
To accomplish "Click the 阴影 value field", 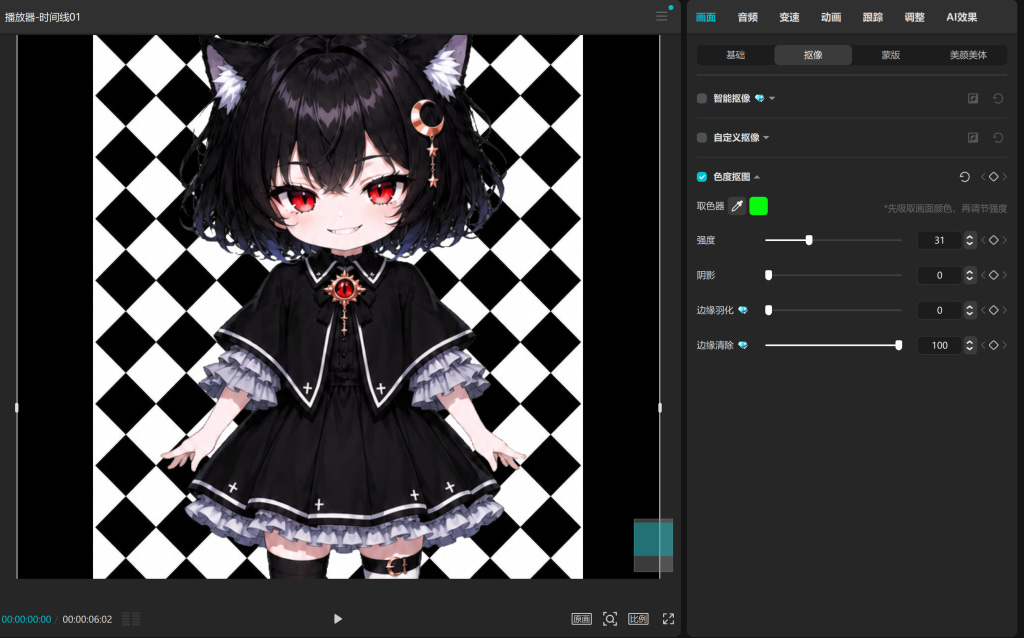I will 940,276.
